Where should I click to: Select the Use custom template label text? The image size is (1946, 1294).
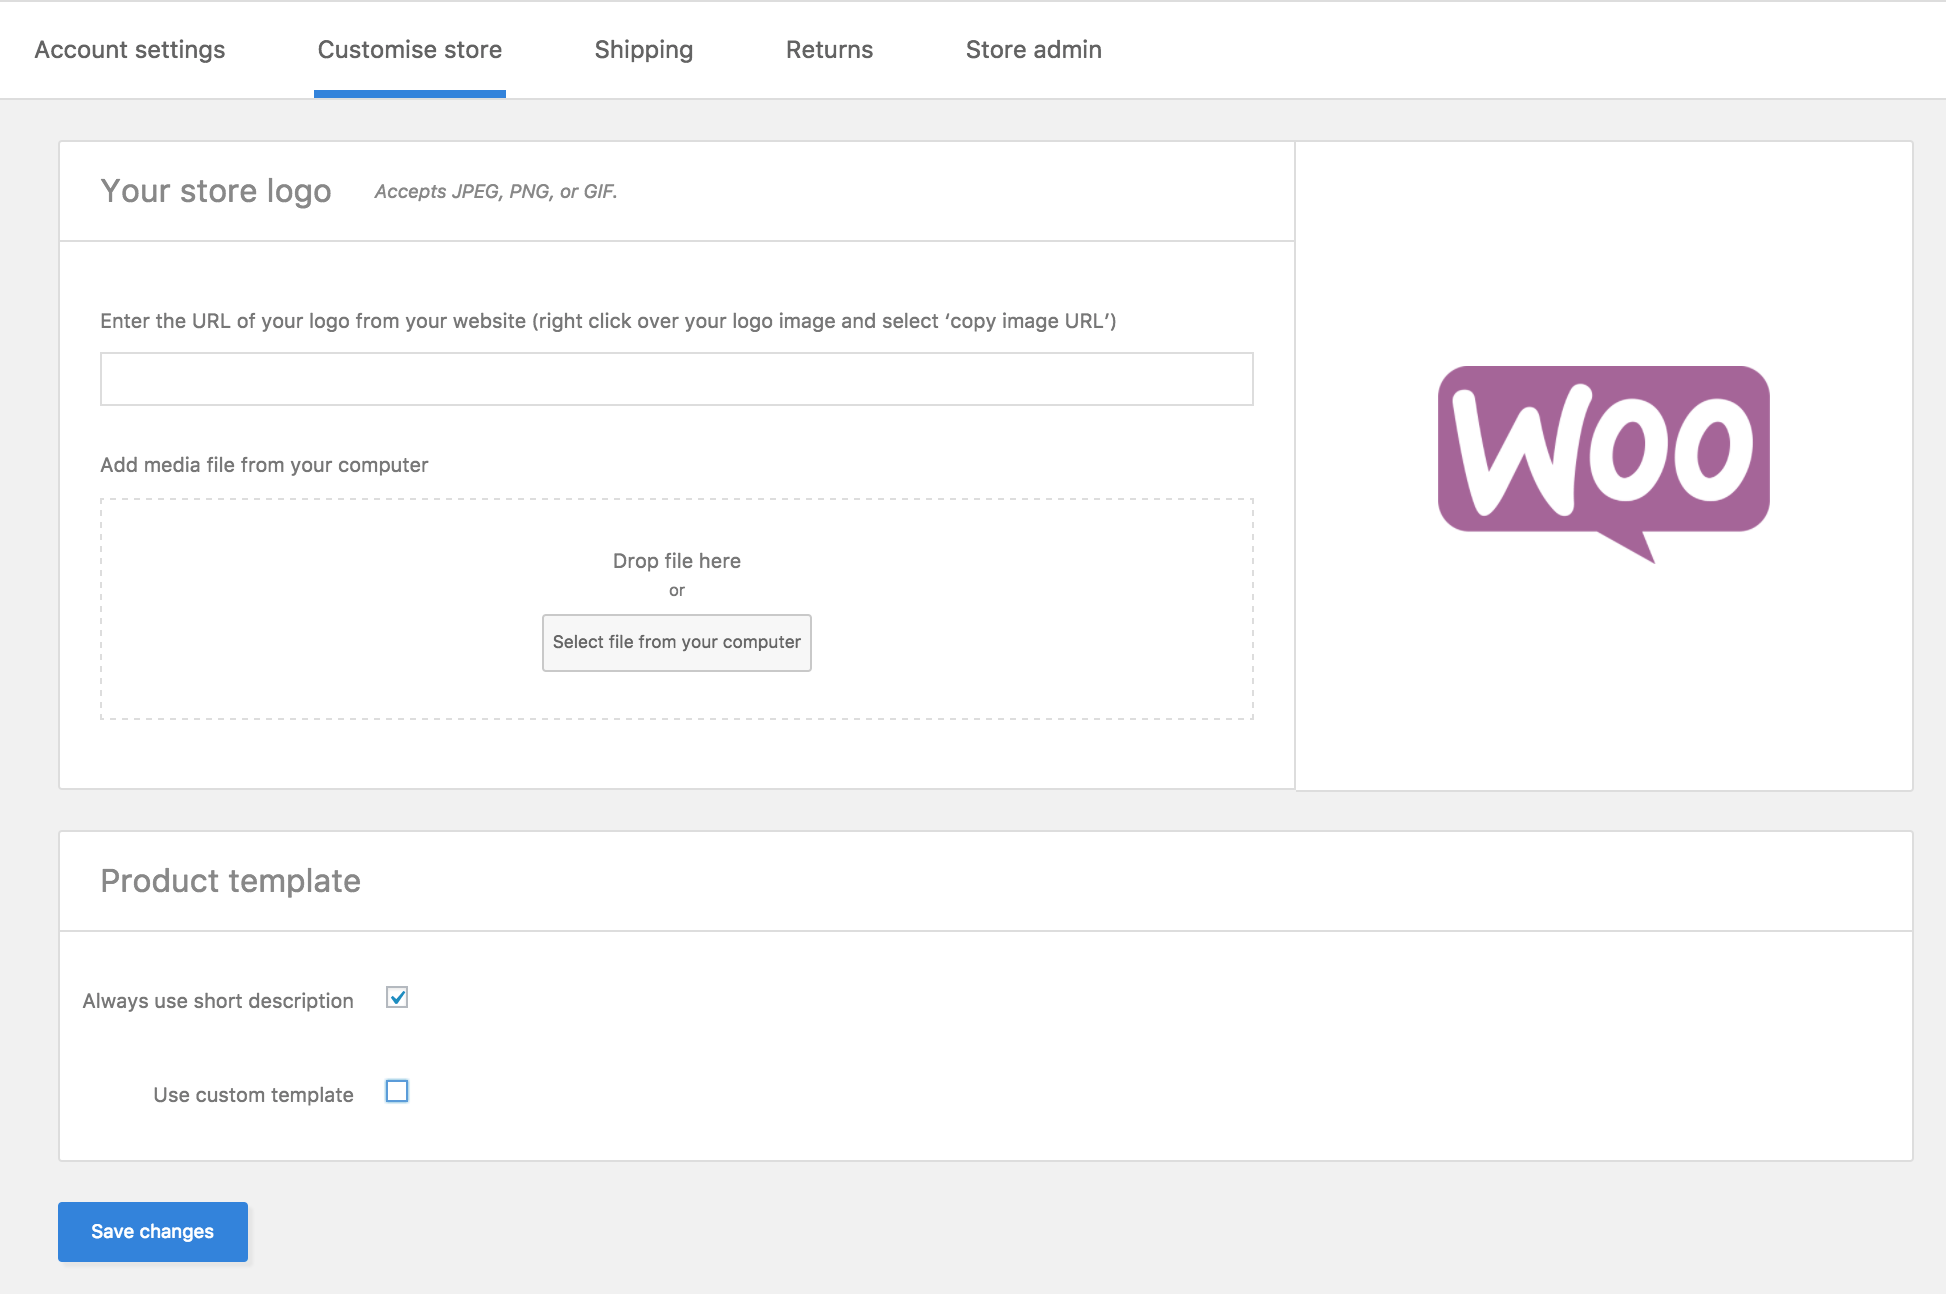click(x=250, y=1093)
